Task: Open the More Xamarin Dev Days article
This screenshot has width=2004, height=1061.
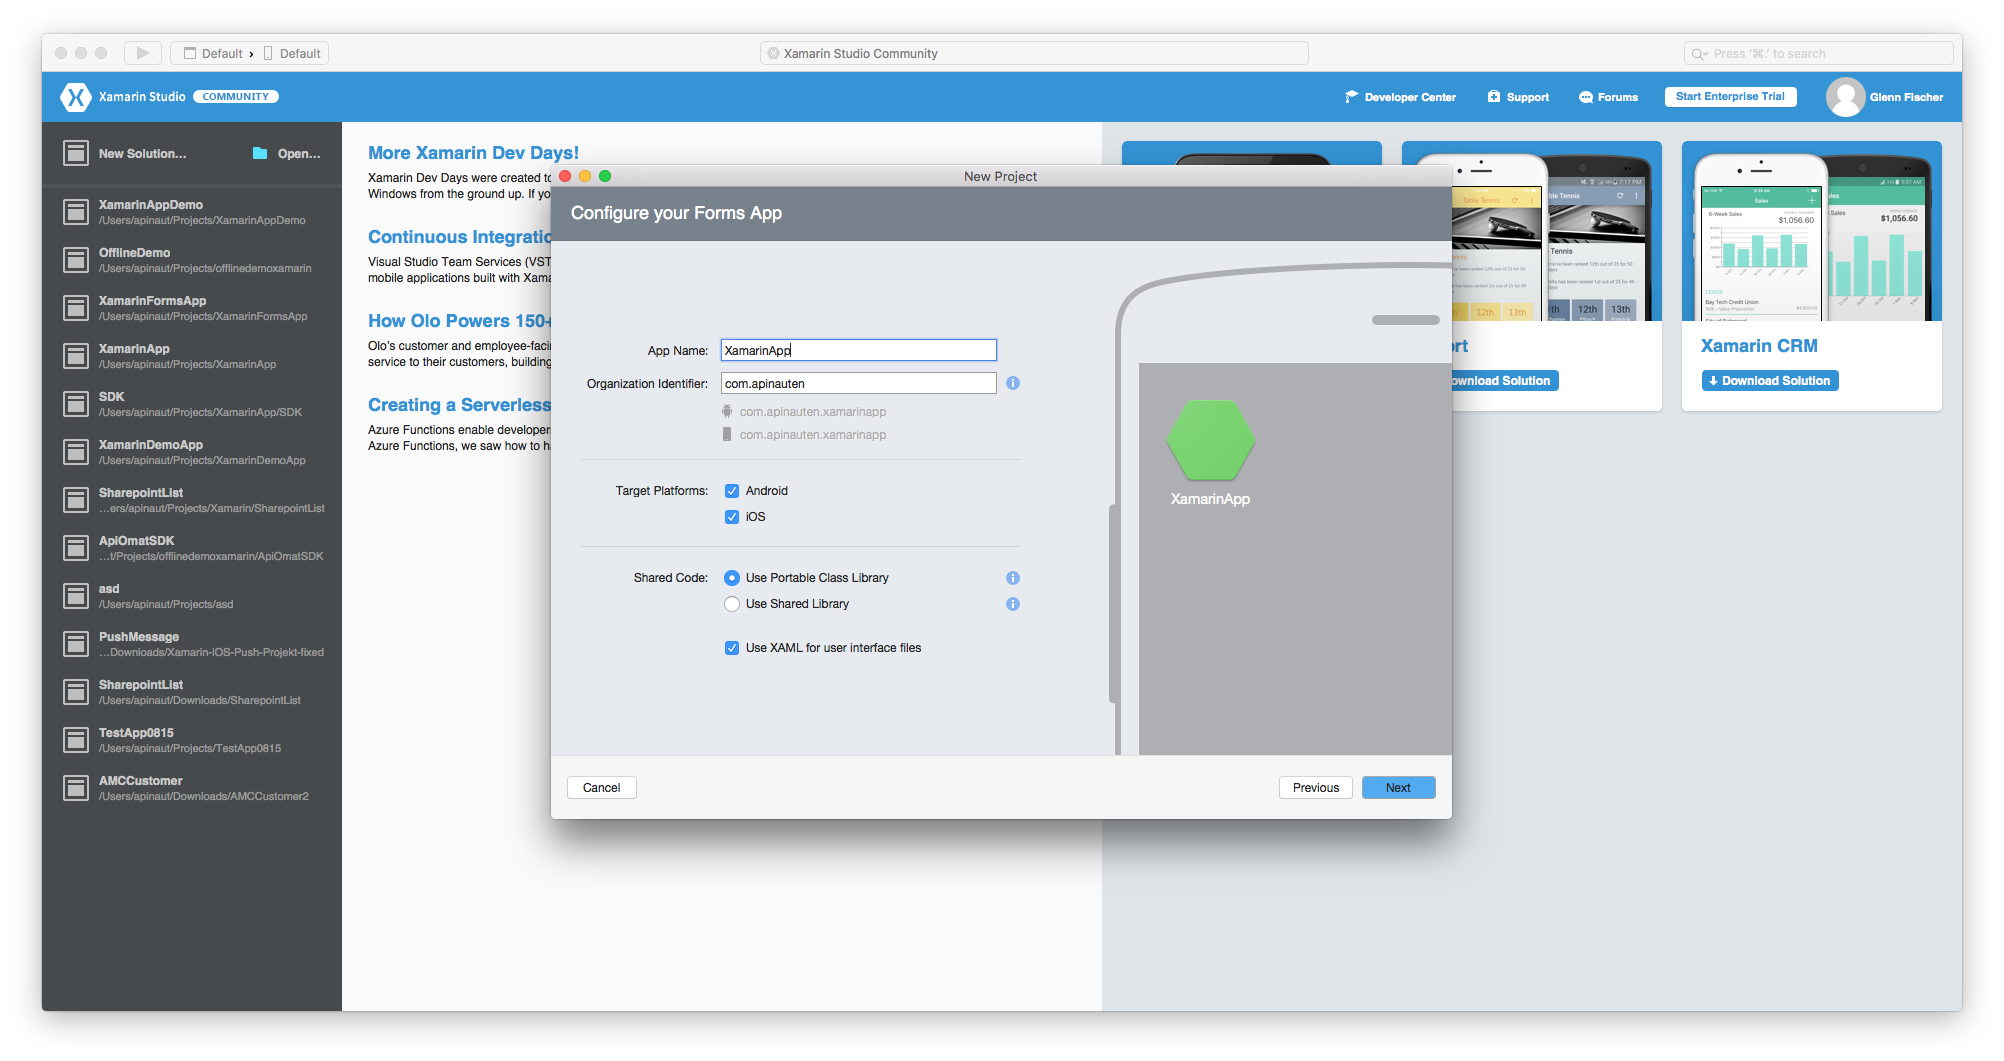Action: 473,153
